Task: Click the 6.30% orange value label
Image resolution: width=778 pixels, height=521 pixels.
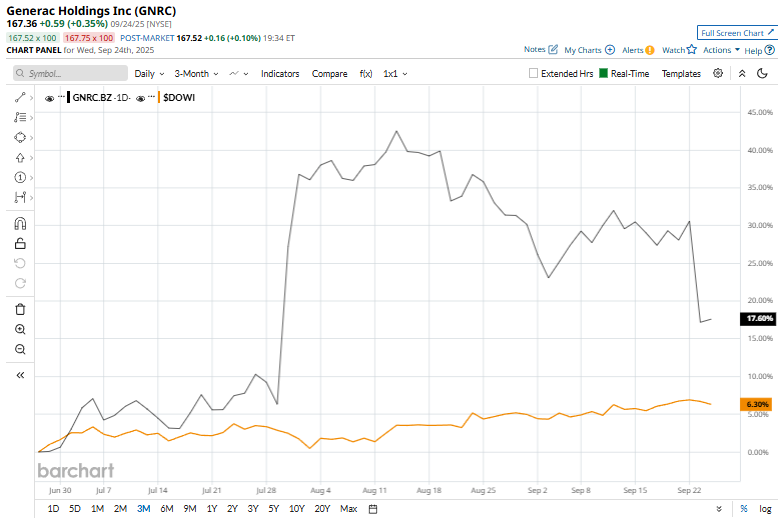Action: 757,404
